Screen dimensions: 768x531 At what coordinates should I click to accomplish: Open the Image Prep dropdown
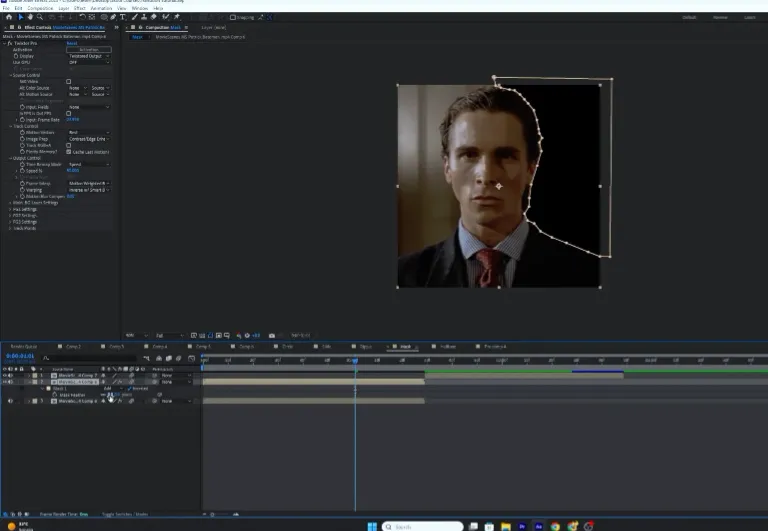(89, 139)
